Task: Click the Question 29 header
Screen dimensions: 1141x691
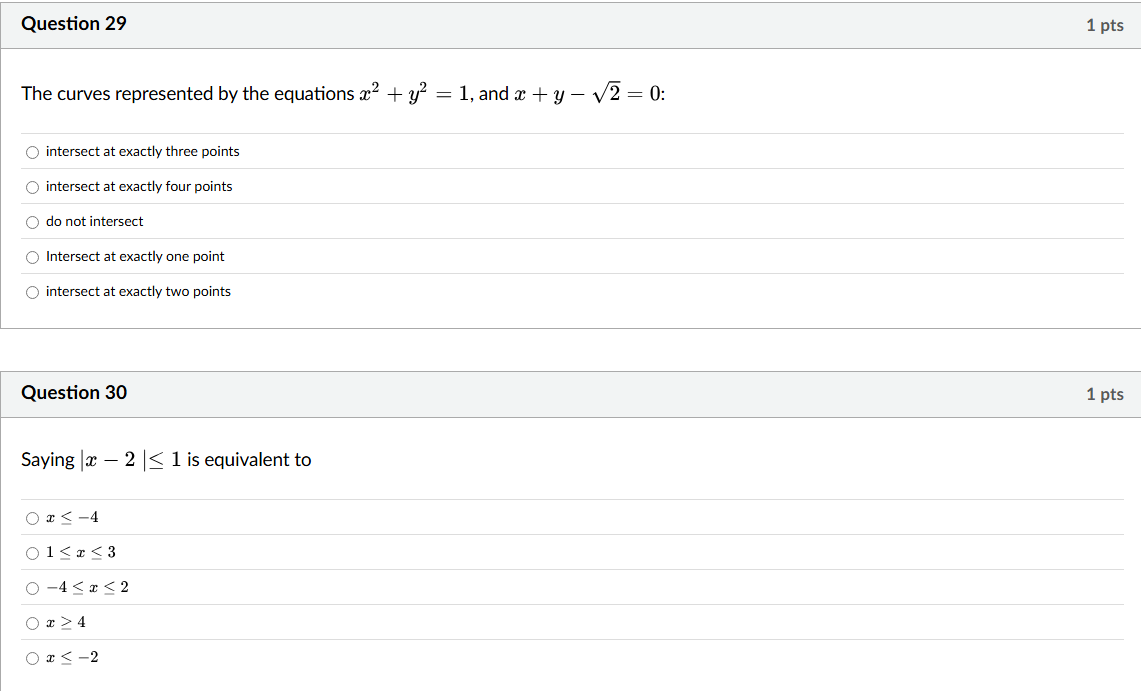Action: [74, 23]
